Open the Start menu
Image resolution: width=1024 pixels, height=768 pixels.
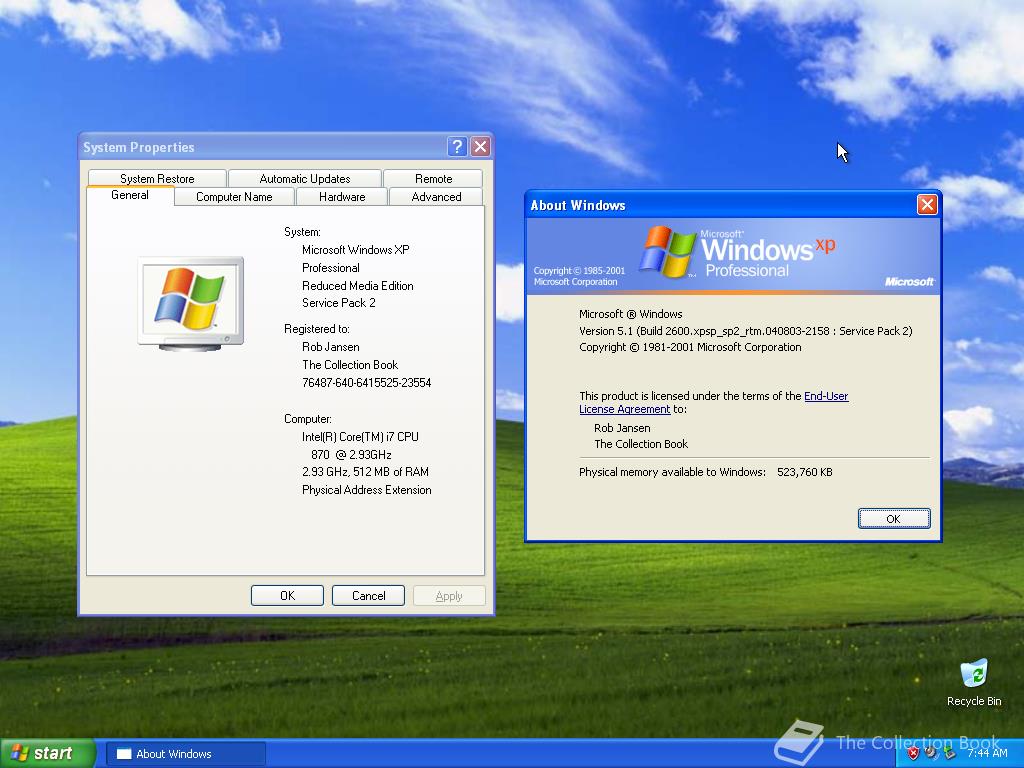[48, 753]
